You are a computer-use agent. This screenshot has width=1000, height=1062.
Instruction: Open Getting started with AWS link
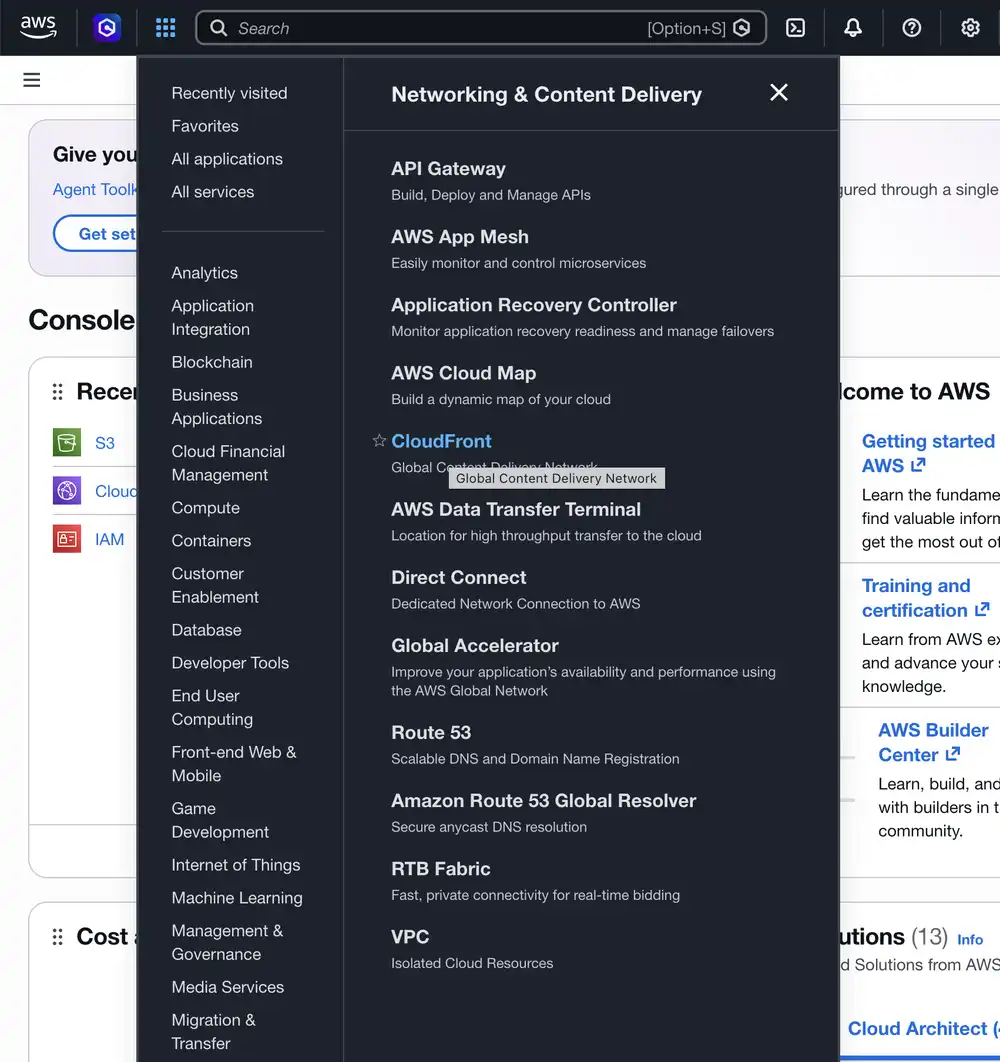pyautogui.click(x=928, y=453)
